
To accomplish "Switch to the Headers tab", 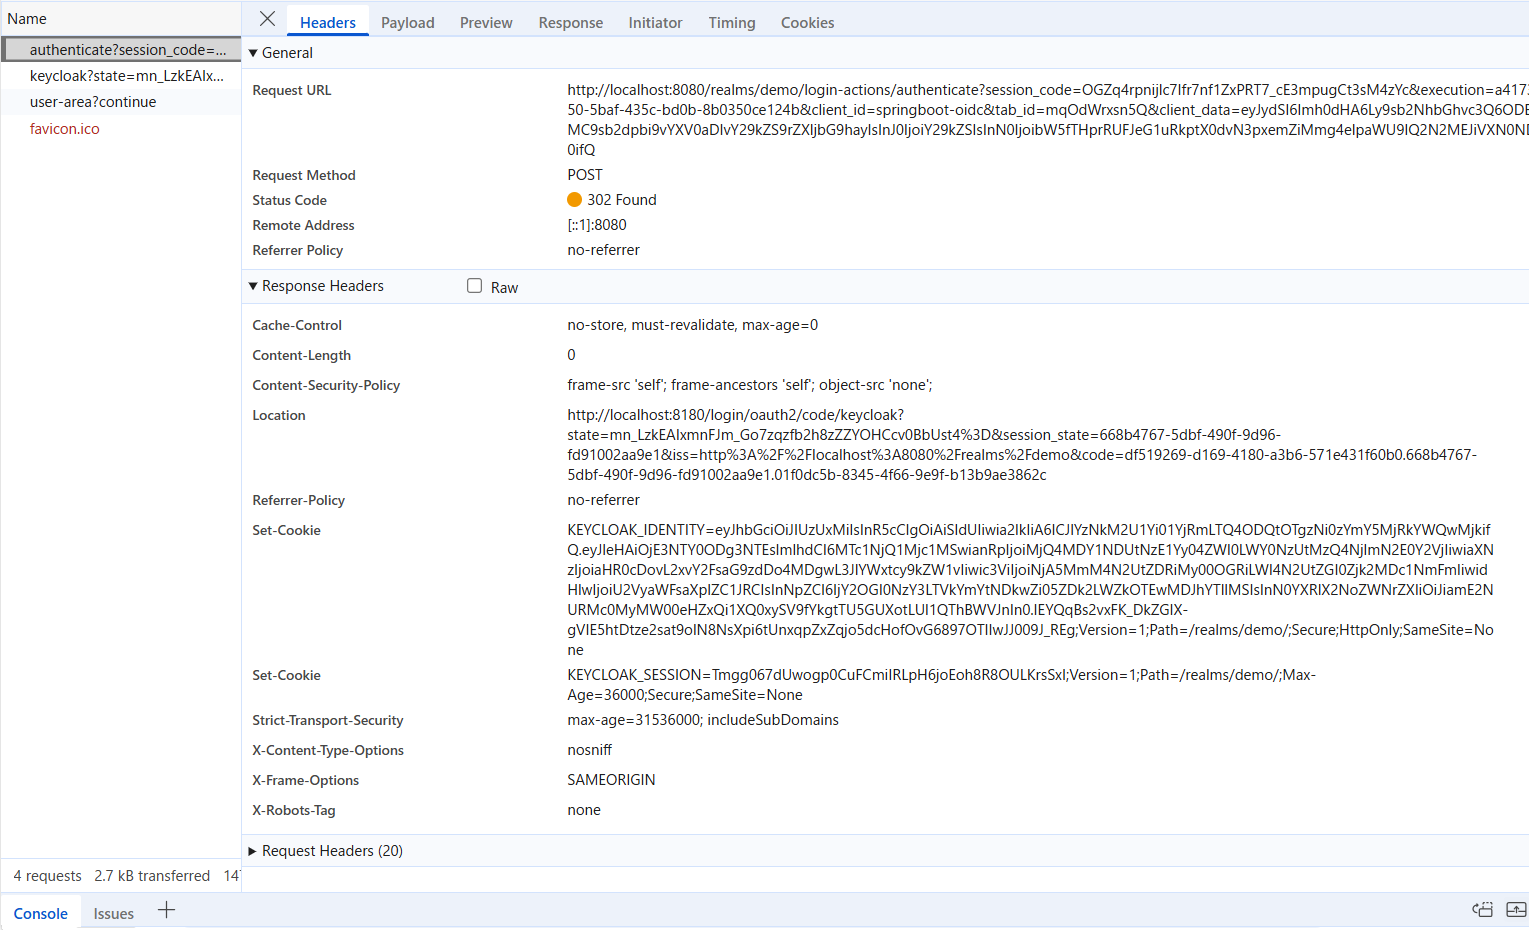I will coord(328,22).
